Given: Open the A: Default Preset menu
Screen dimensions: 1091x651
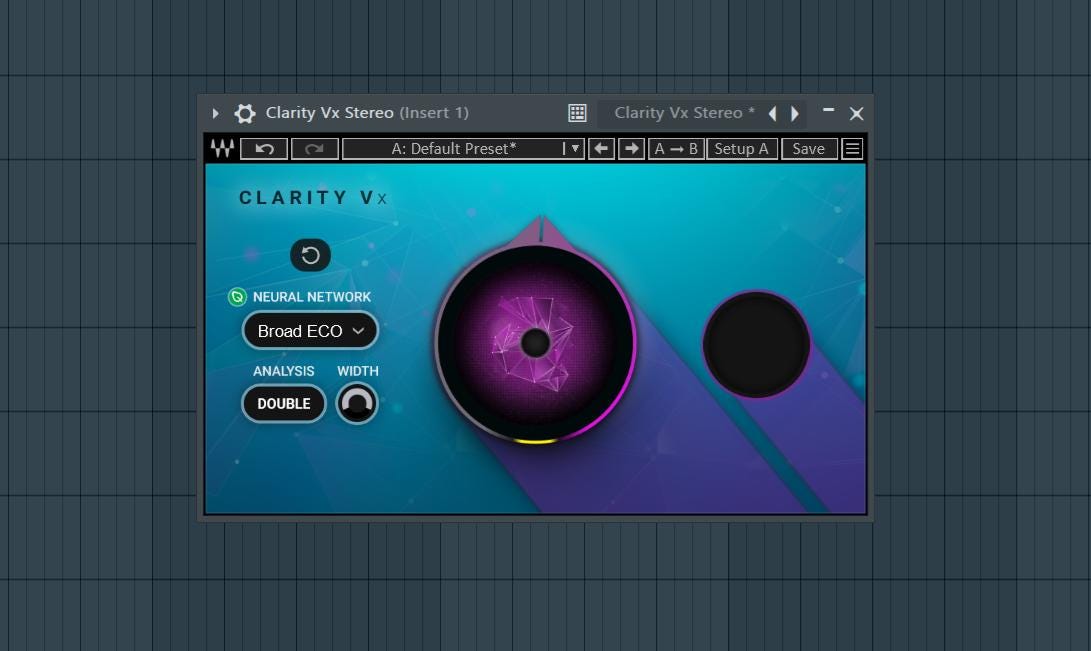Looking at the screenshot, I should click(454, 149).
